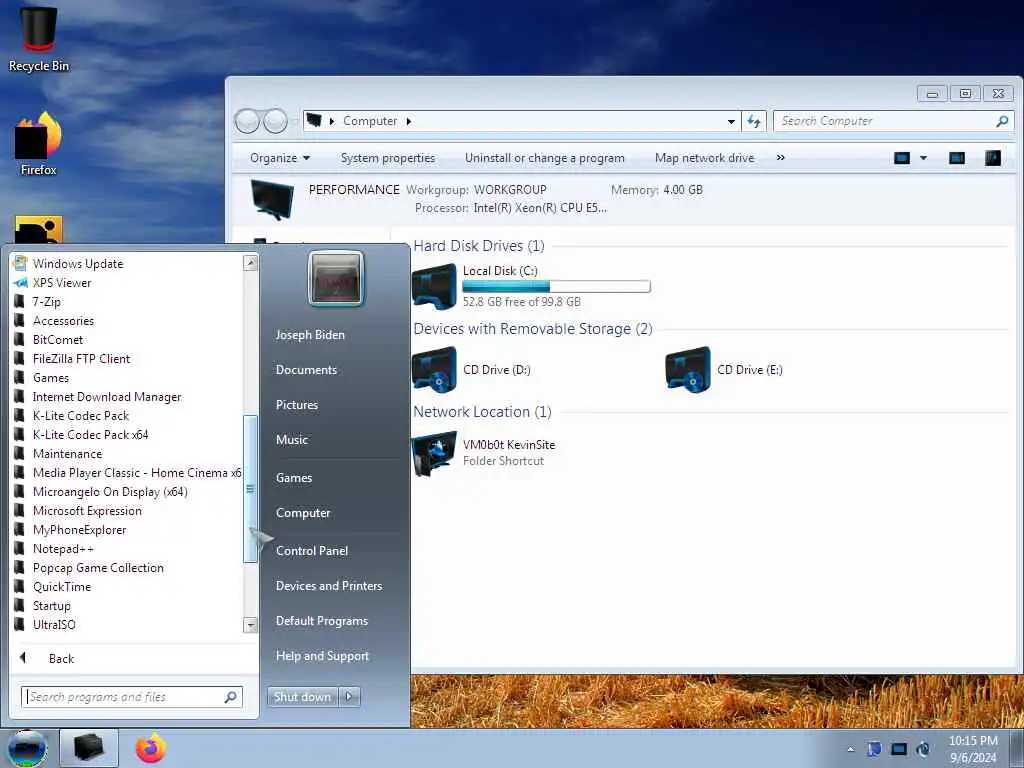Click the help icon in Explorer toolbar

coord(993,158)
